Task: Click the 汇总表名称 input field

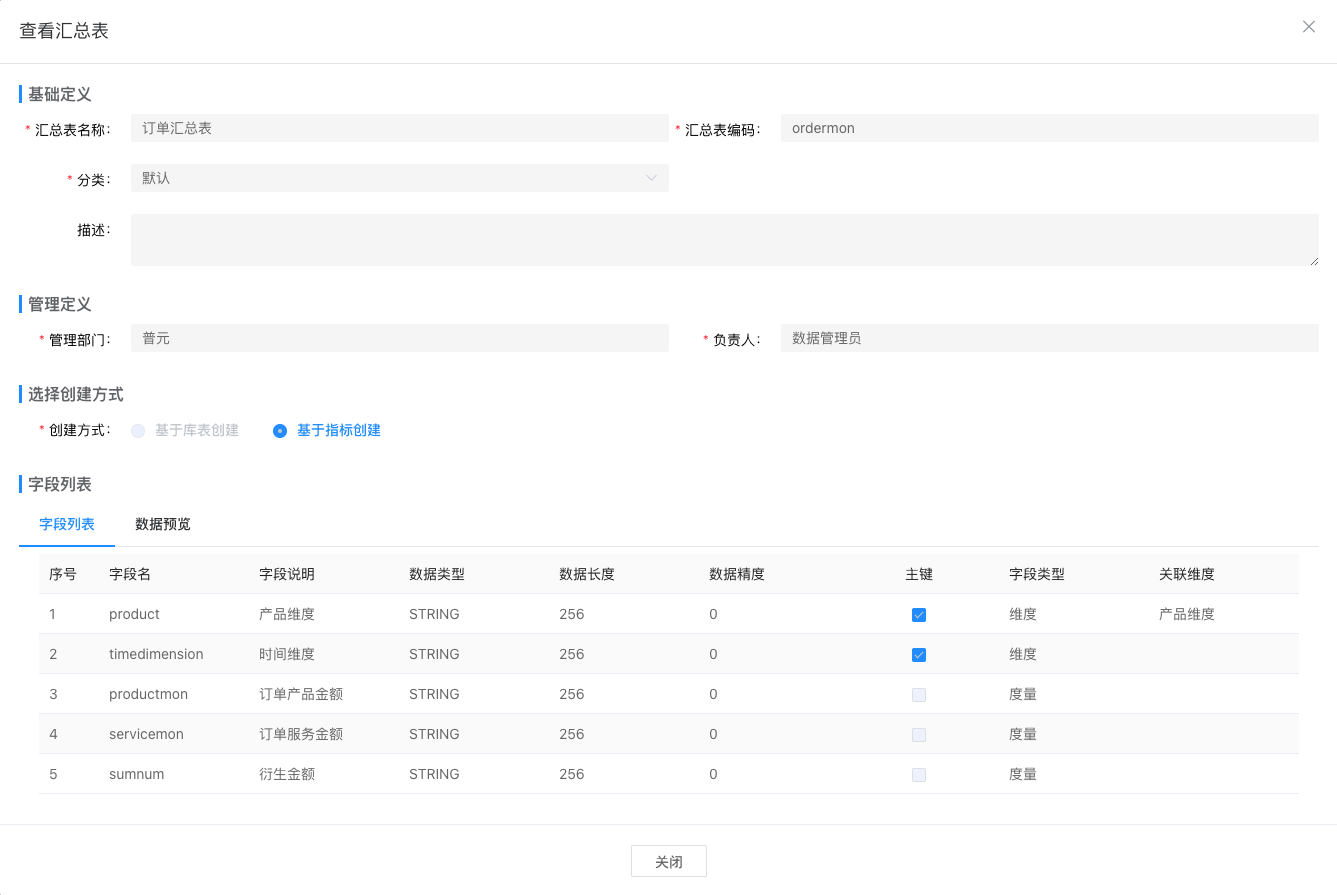Action: coord(399,128)
